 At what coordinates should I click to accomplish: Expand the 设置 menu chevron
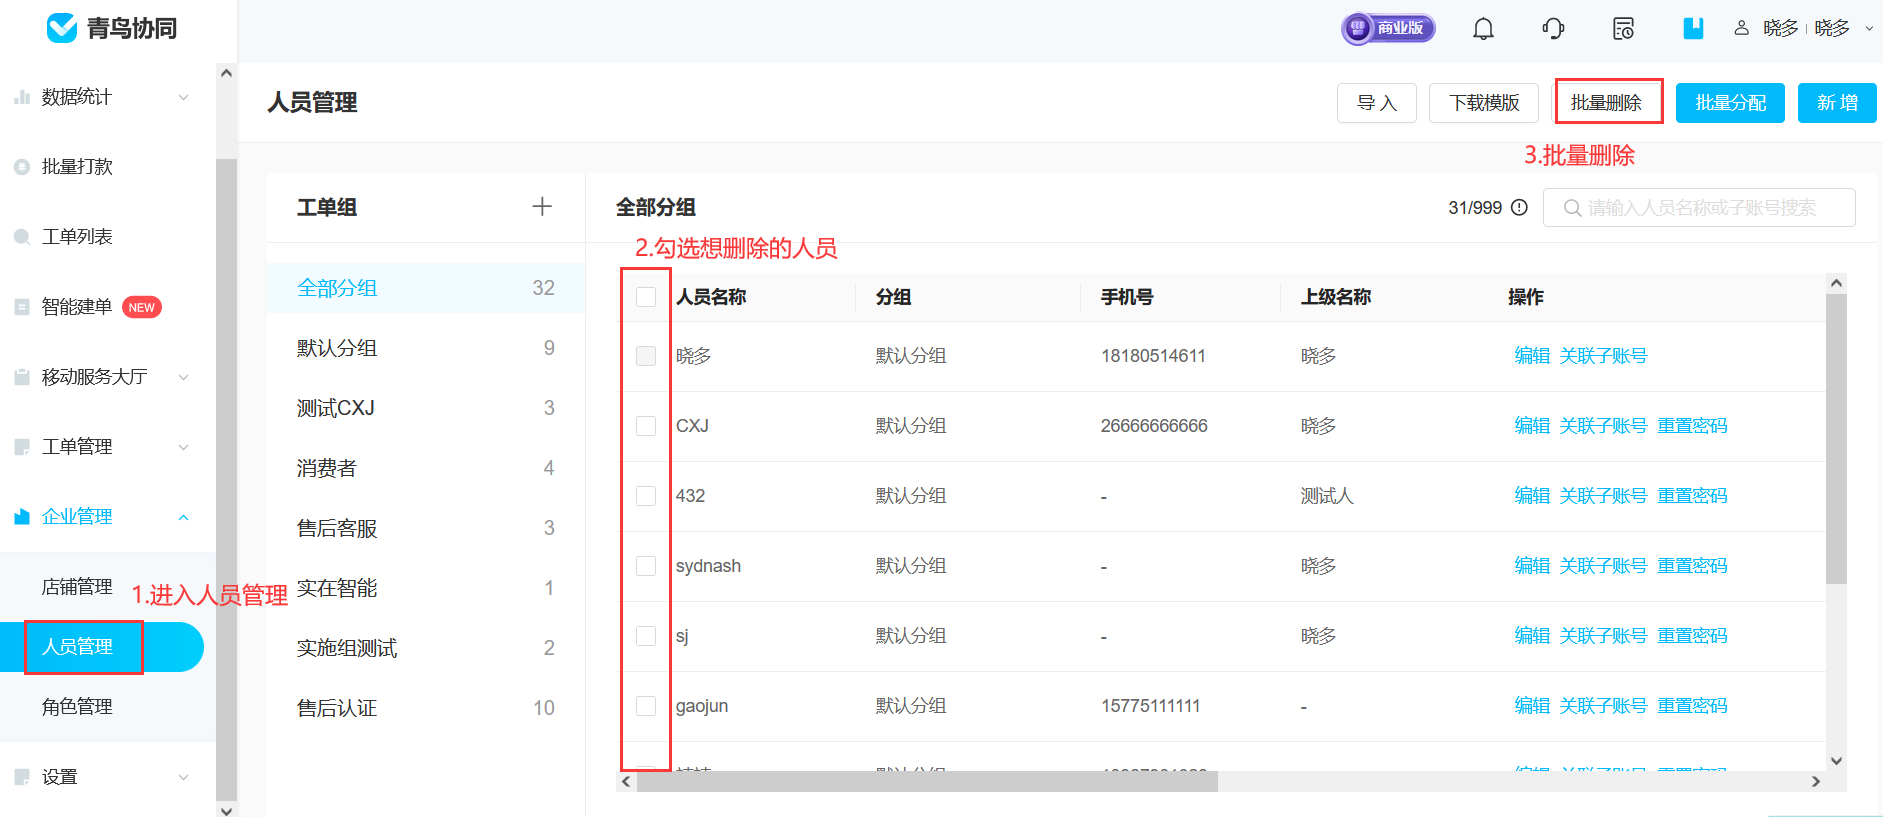click(183, 777)
